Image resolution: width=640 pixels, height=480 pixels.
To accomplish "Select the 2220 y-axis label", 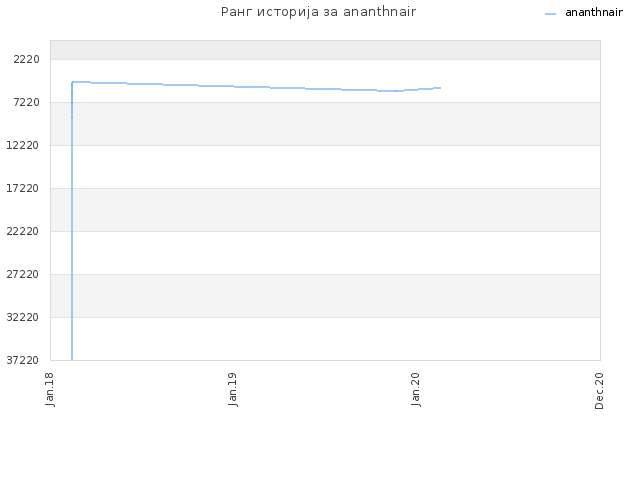I will click(27, 60).
